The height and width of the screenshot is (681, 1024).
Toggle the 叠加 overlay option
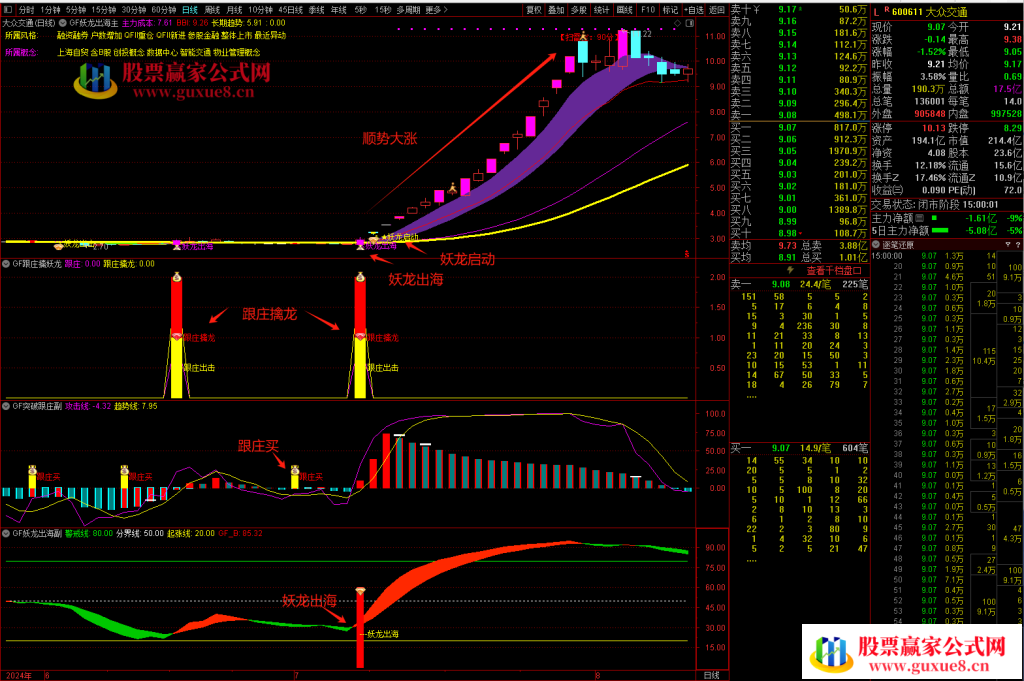click(x=556, y=9)
